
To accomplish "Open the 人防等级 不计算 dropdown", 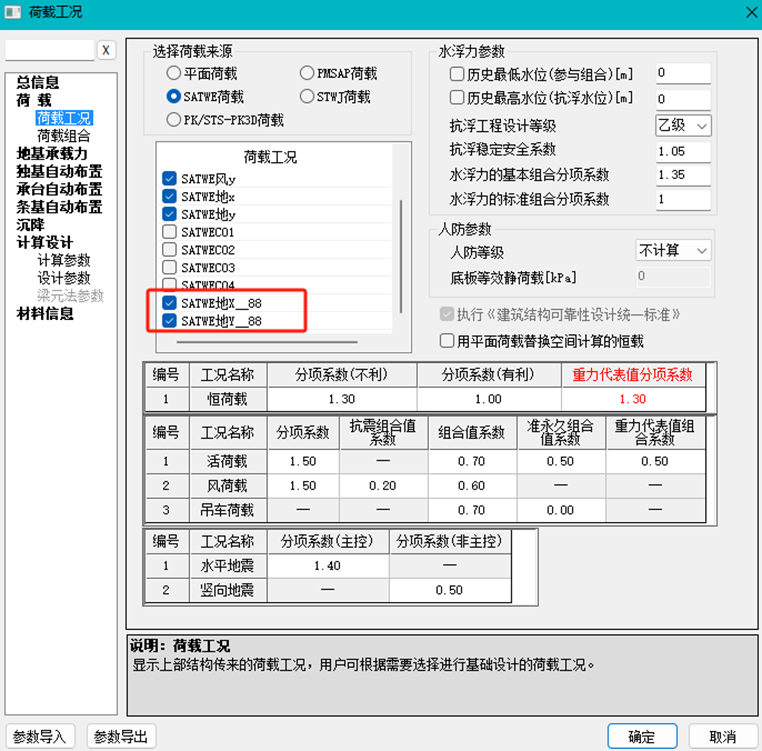I will point(673,251).
